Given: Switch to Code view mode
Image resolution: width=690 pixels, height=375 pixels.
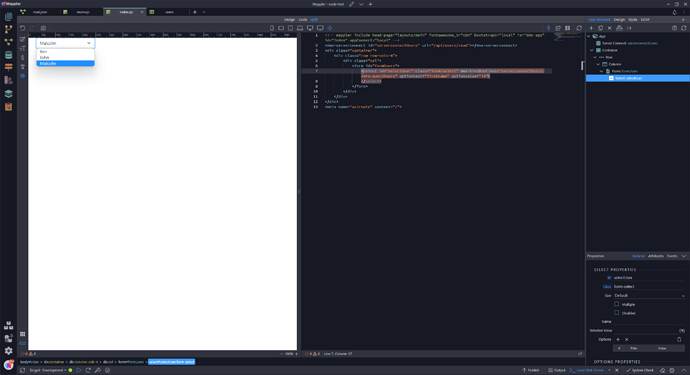Looking at the screenshot, I should [303, 19].
